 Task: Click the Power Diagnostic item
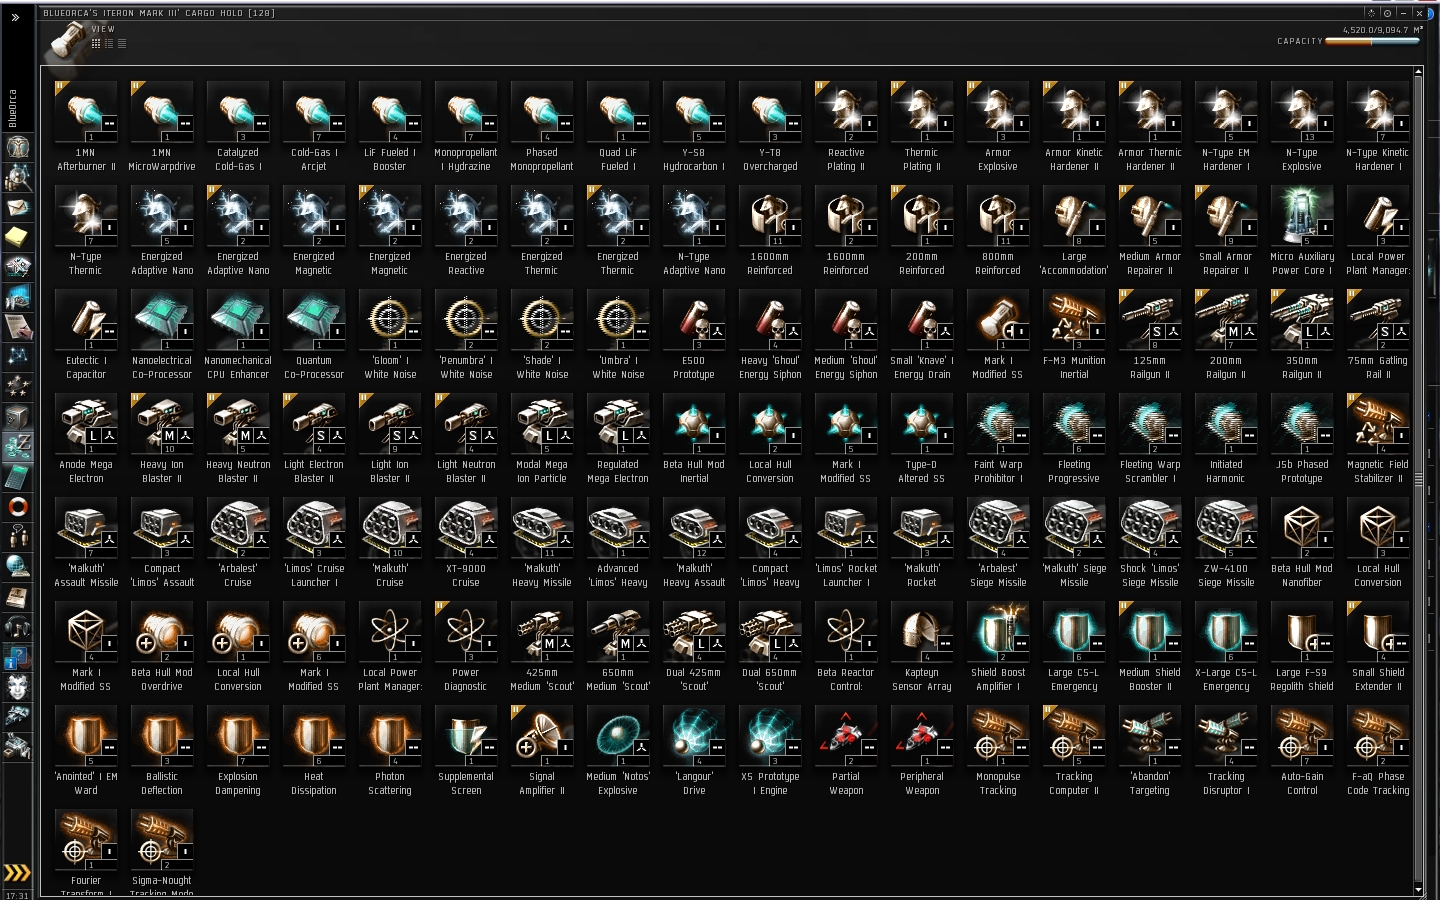click(x=466, y=647)
